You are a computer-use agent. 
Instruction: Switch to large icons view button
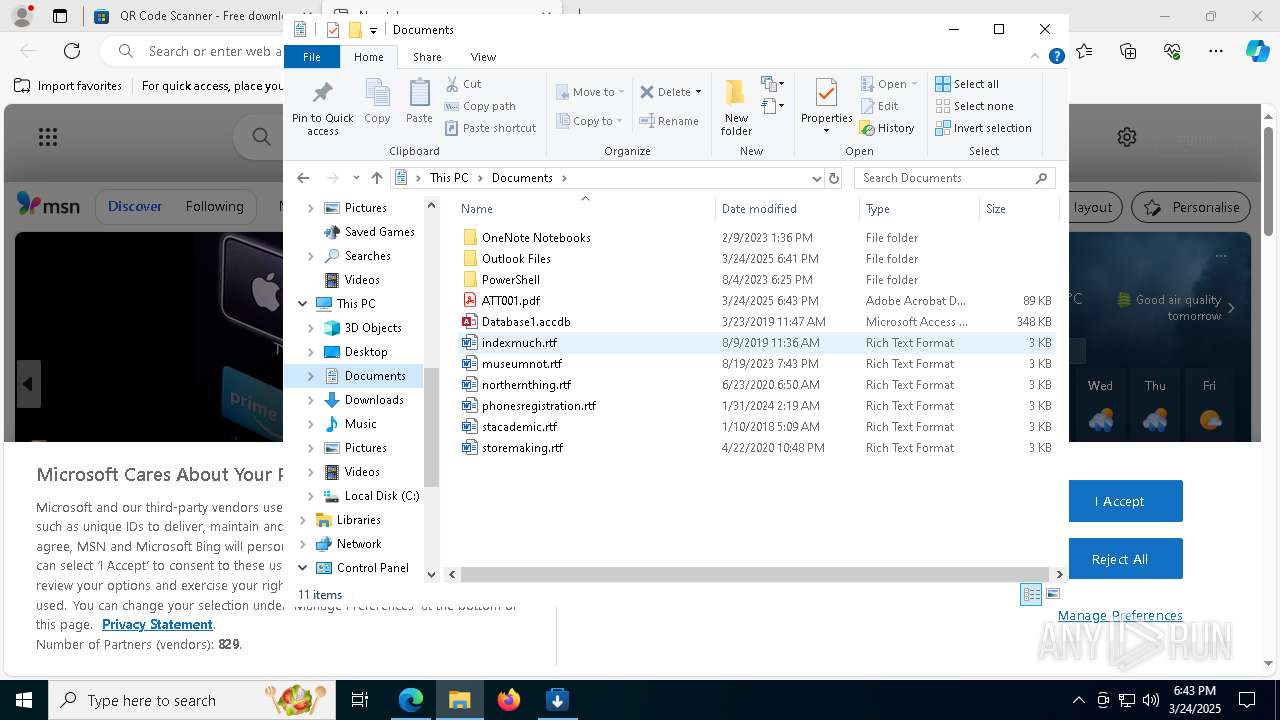point(1052,594)
